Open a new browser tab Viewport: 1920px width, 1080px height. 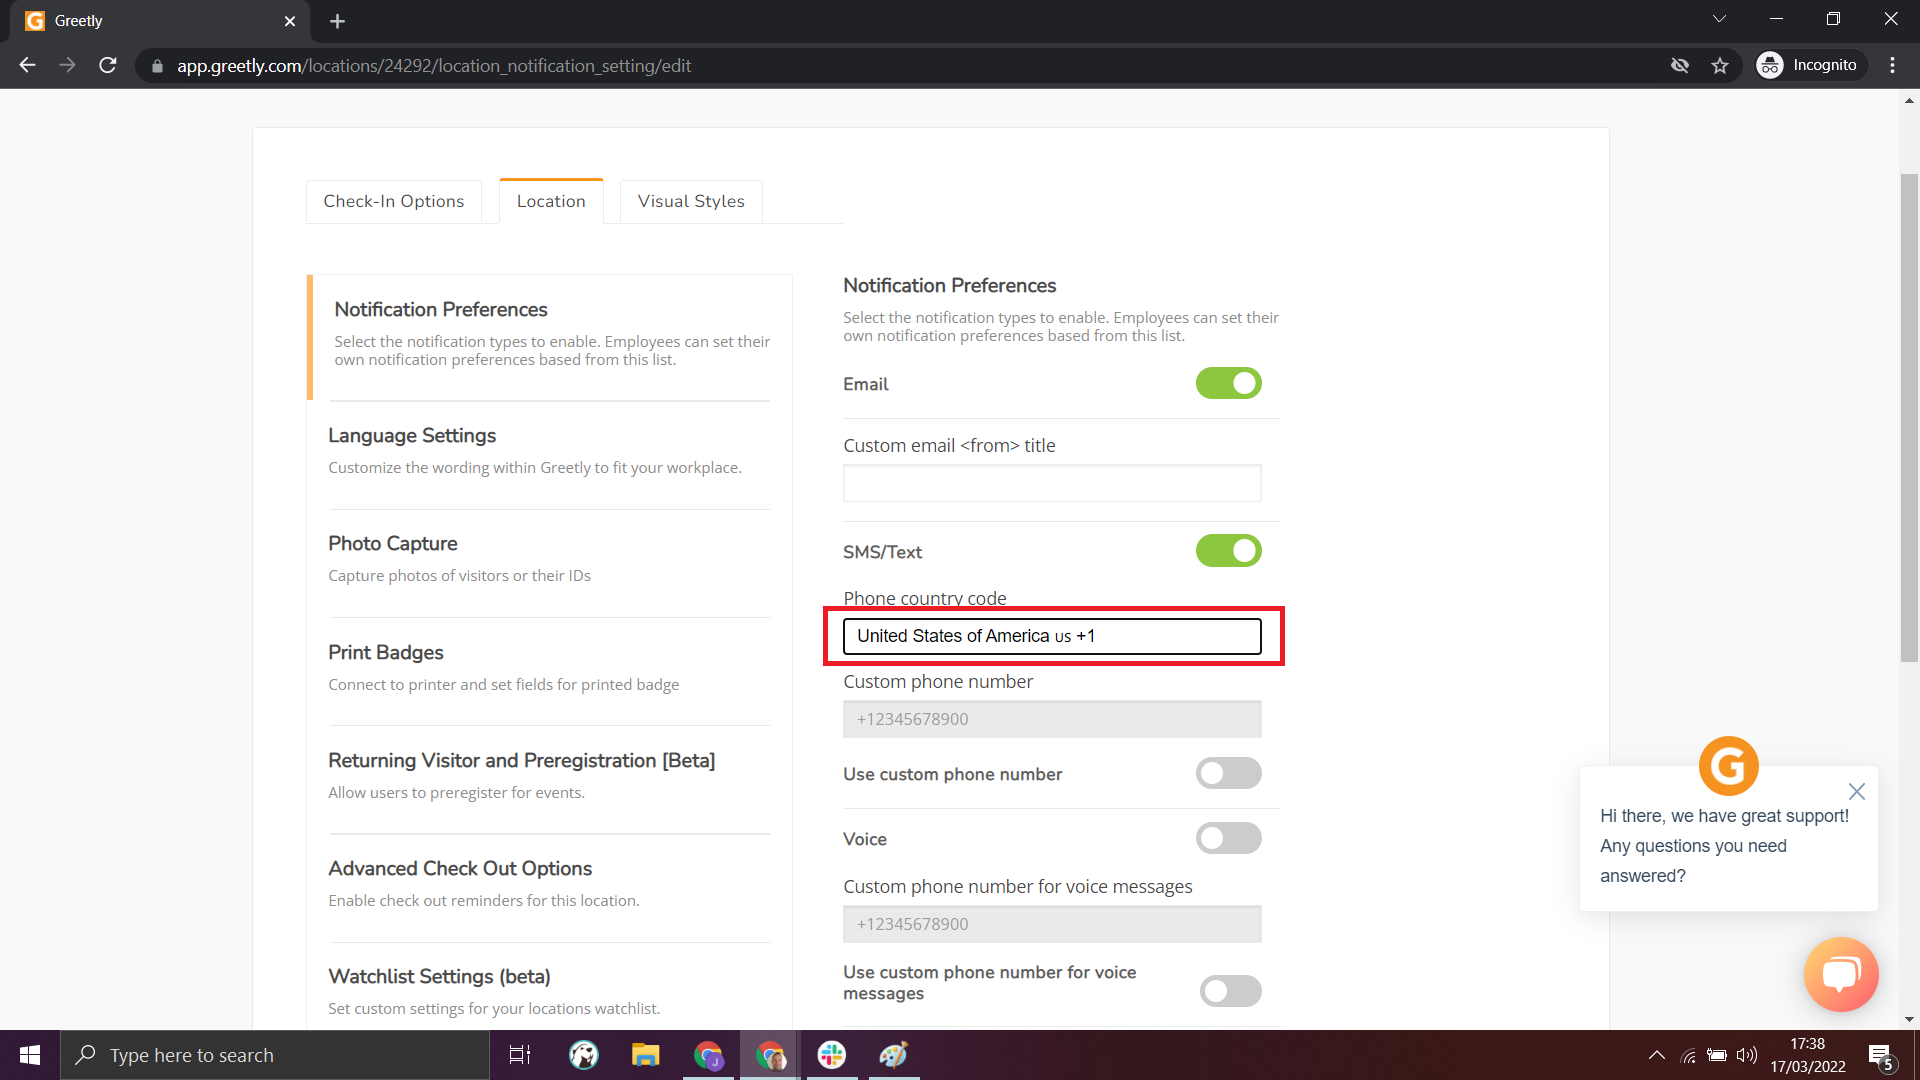click(337, 21)
